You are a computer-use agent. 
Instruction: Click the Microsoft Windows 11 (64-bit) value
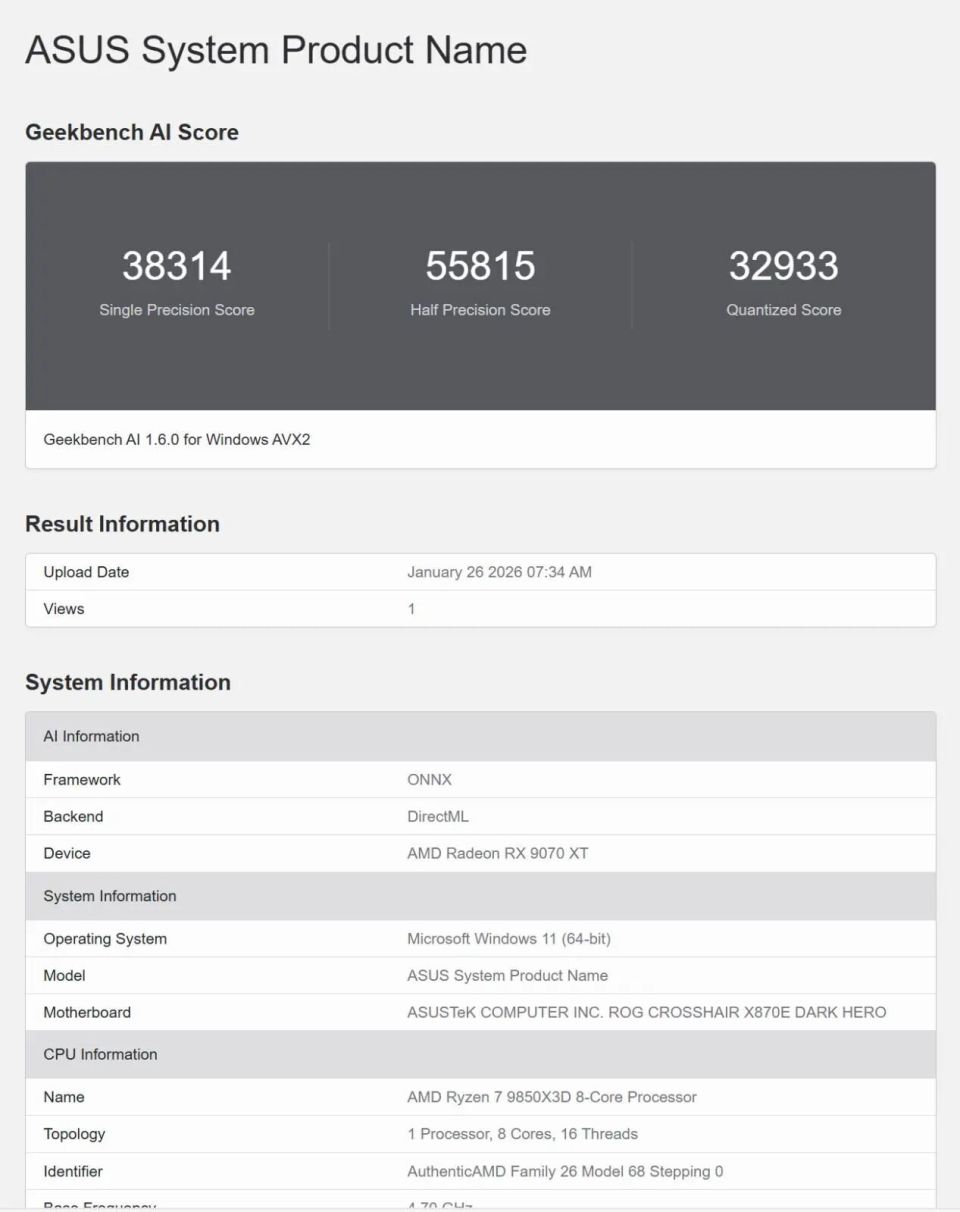point(509,939)
